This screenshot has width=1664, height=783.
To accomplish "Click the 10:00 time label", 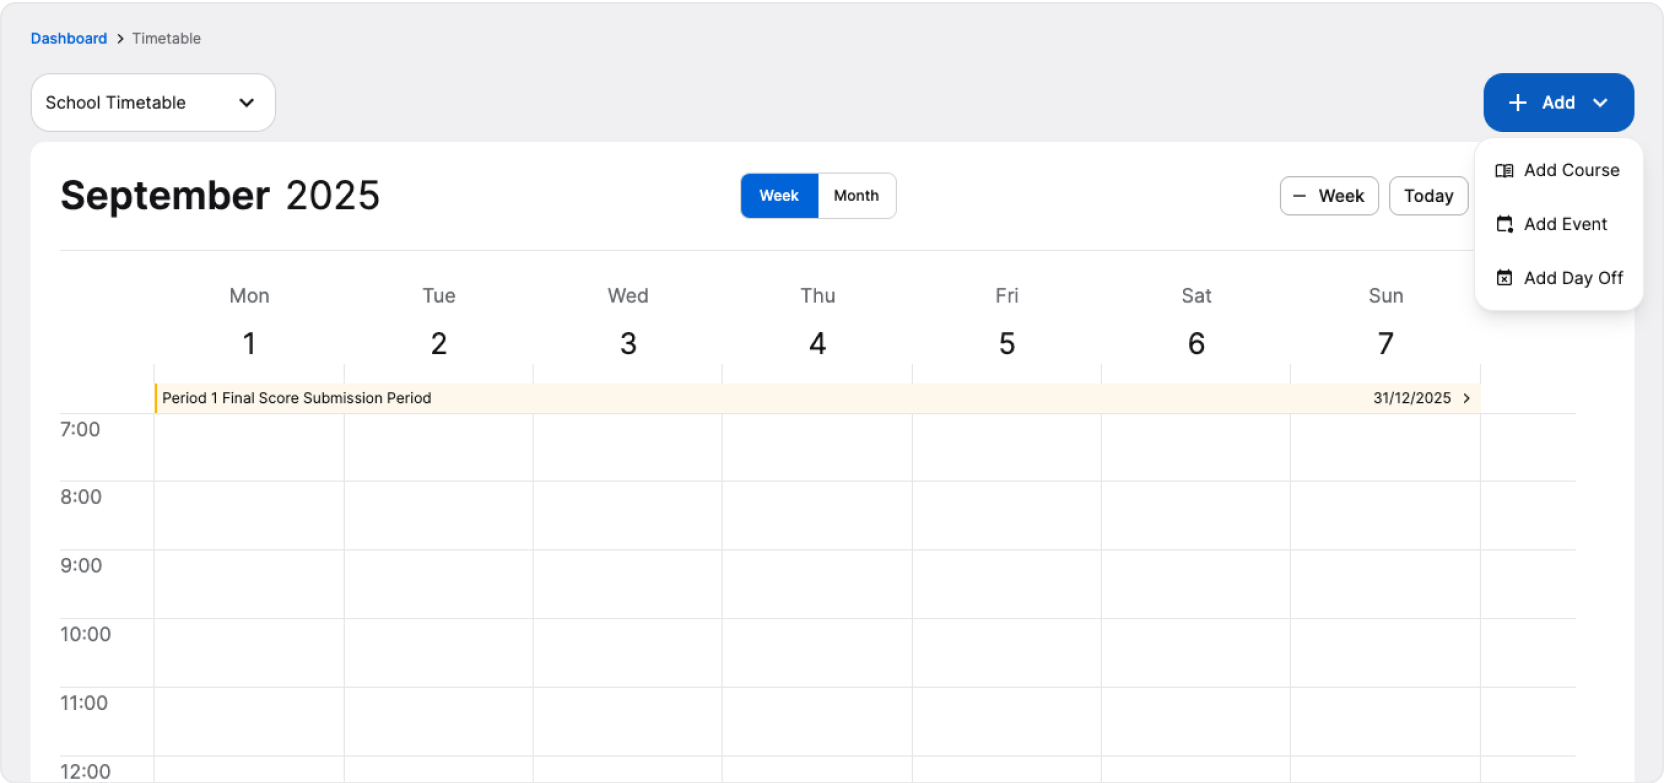I will point(85,634).
